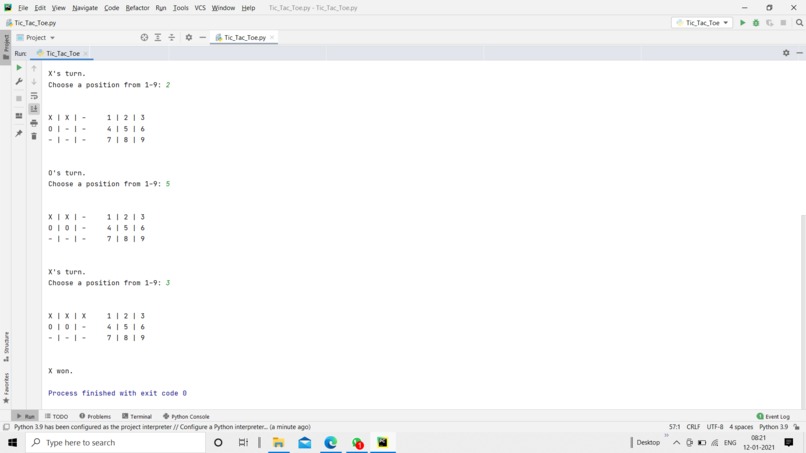Click top toolbar stop button
Viewport: 806px width, 453px height.
tap(783, 23)
